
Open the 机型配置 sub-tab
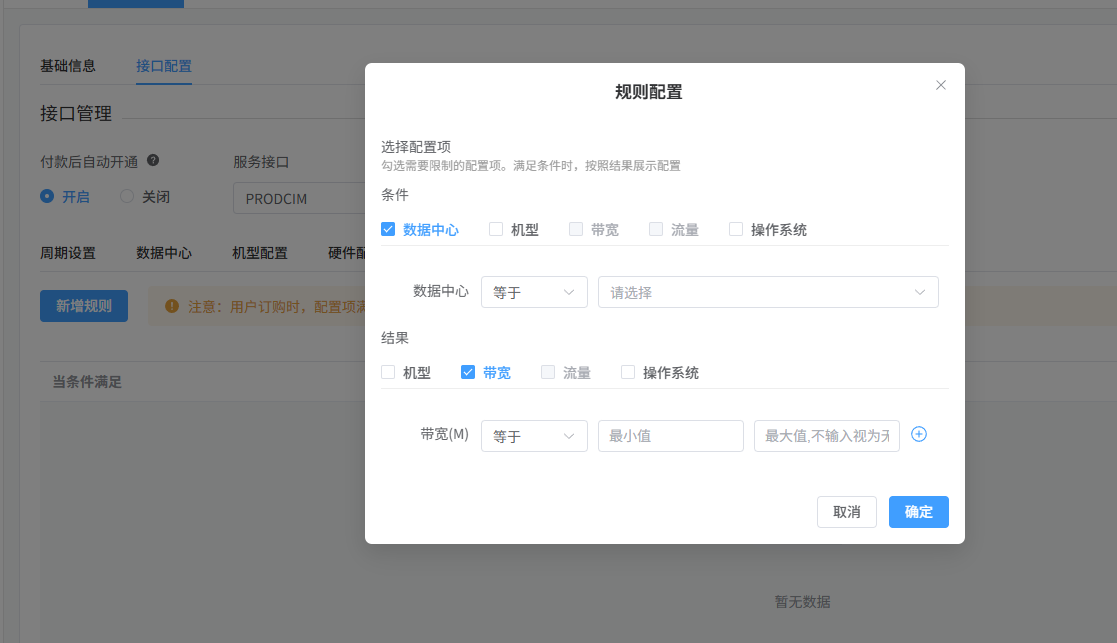tap(260, 253)
